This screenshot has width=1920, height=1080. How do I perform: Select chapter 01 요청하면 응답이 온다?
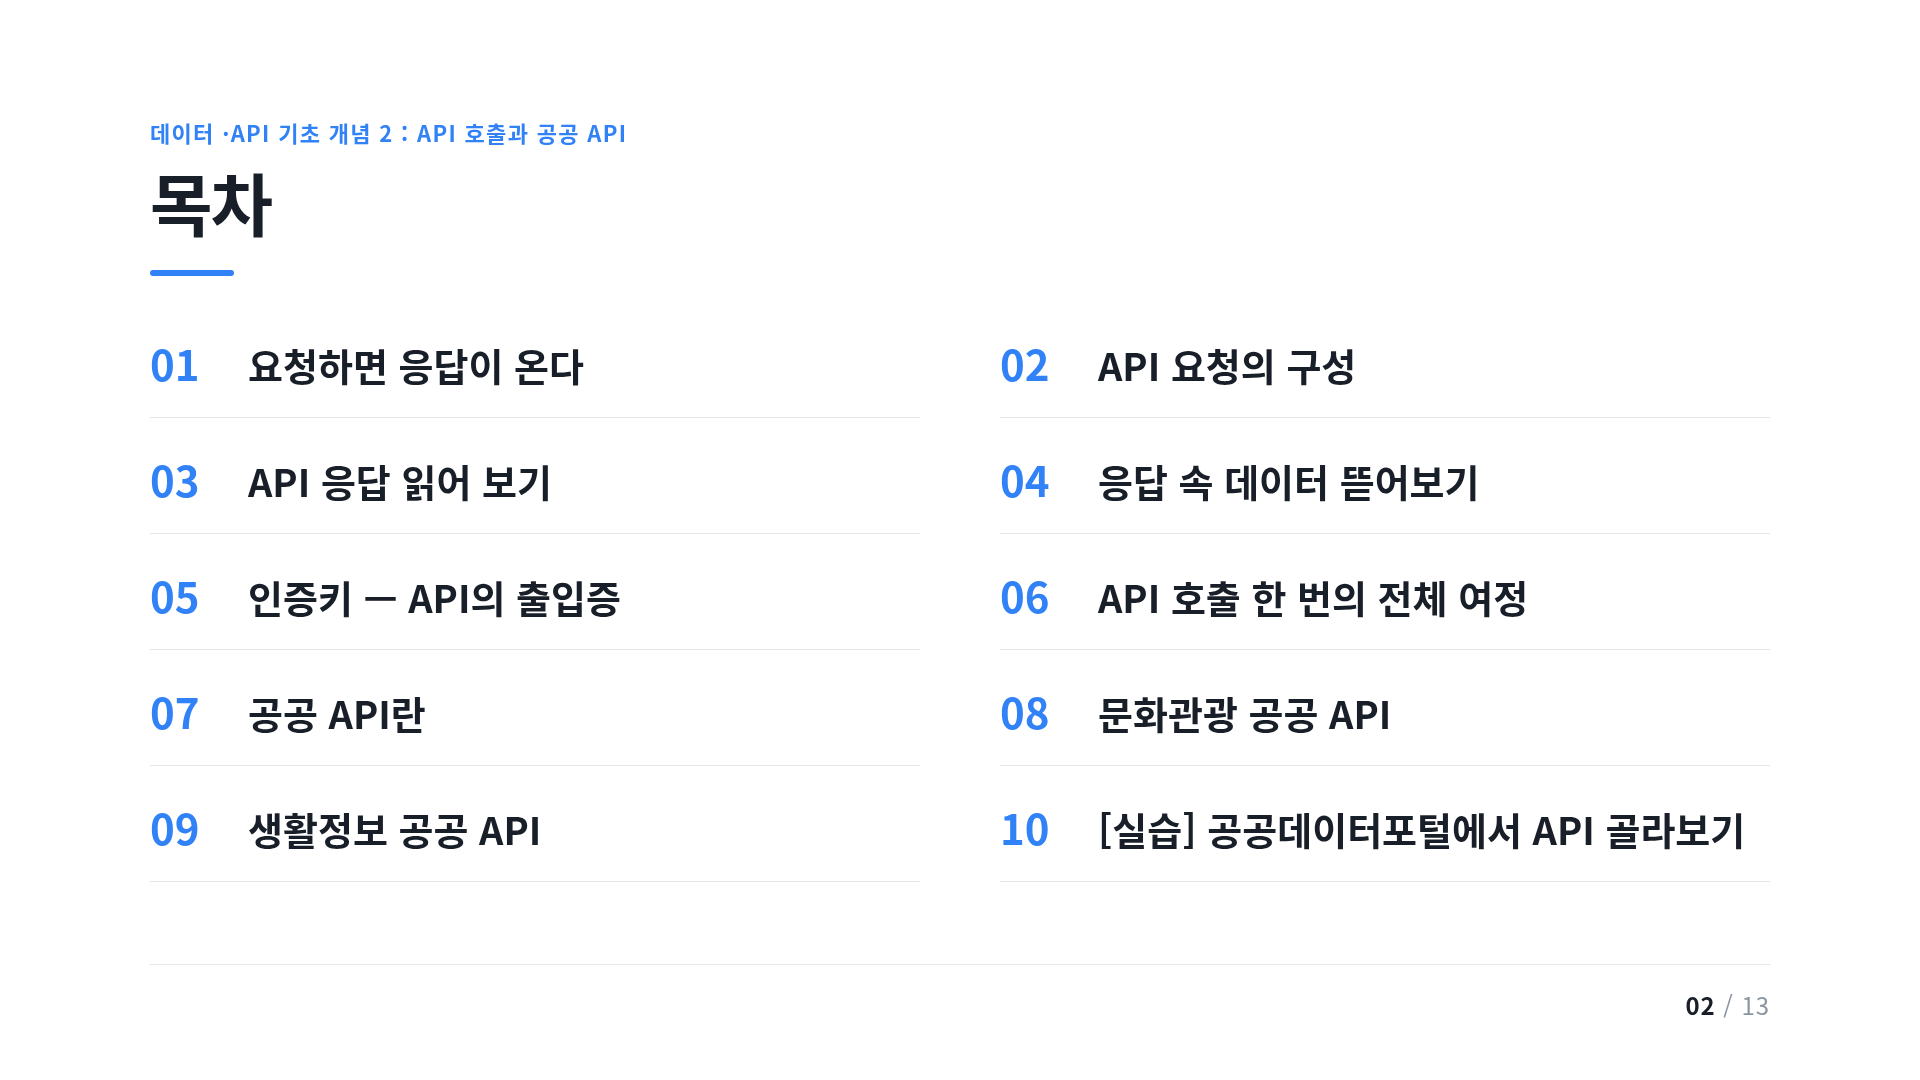(535, 367)
